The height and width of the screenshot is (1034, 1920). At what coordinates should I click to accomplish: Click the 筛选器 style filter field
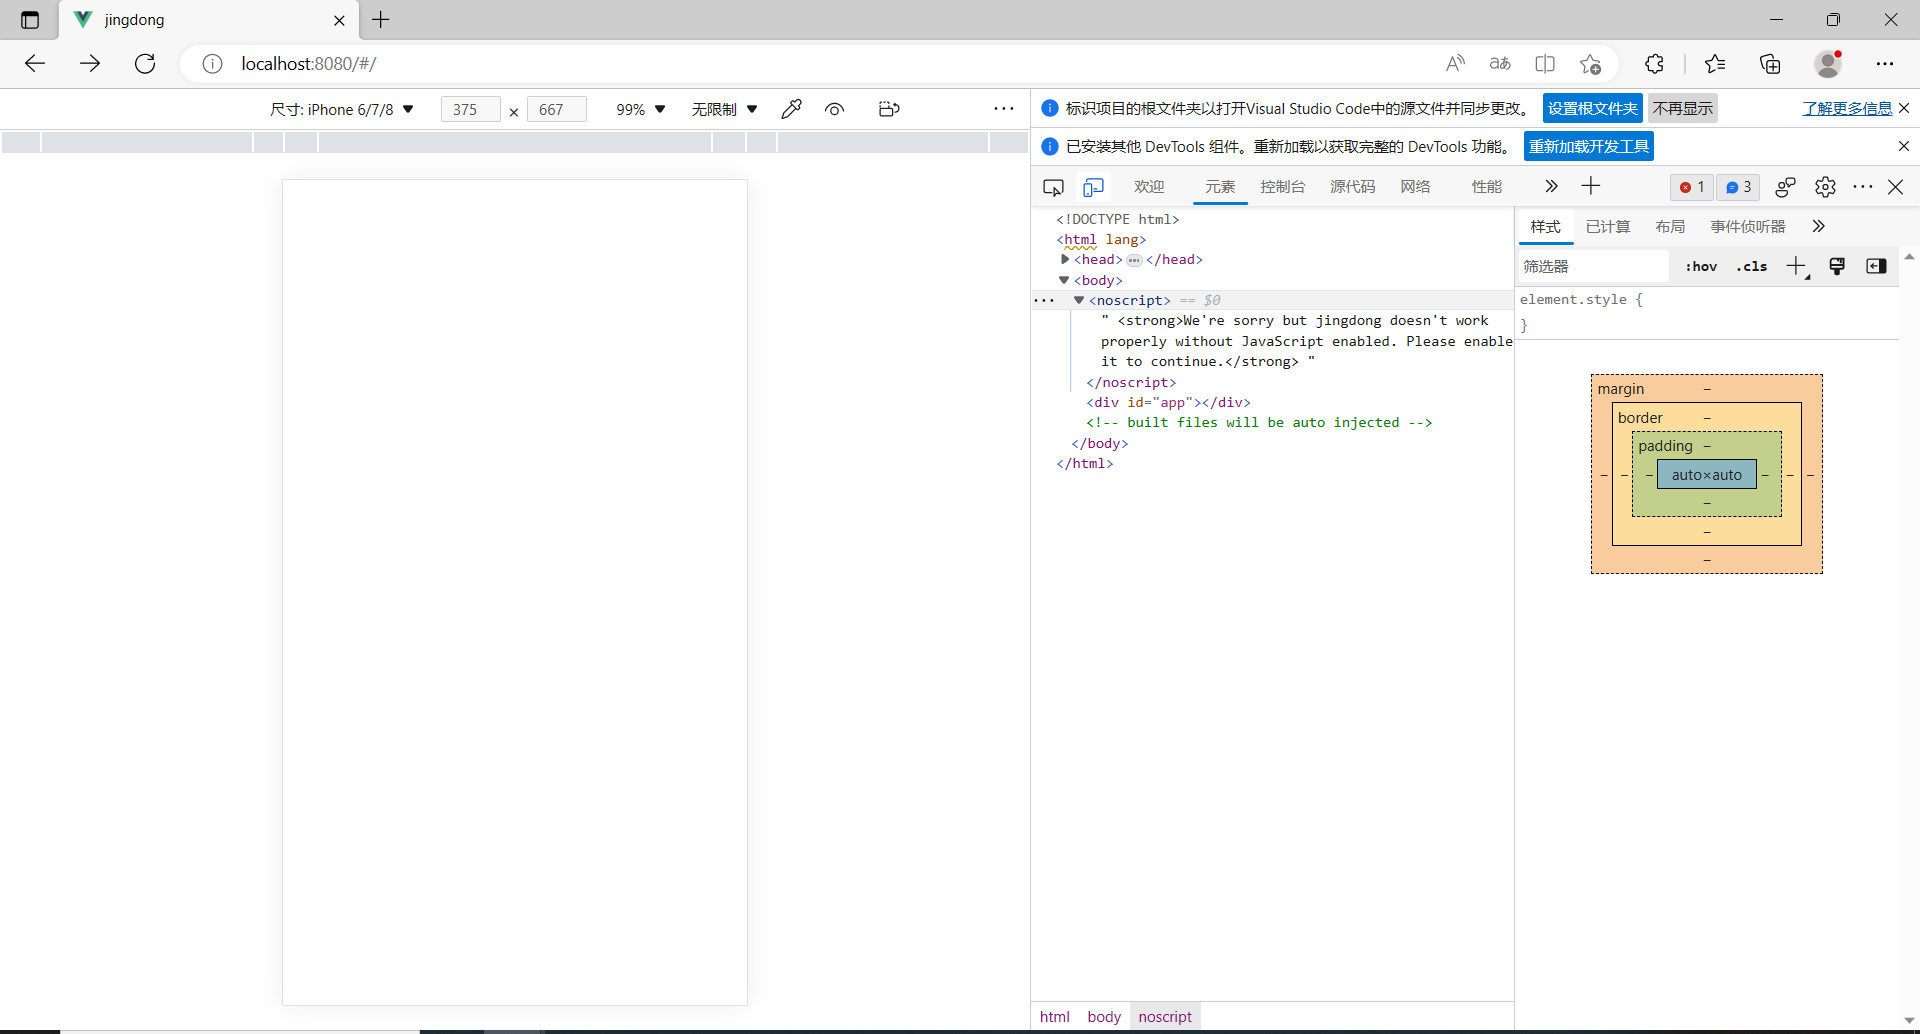click(1592, 266)
